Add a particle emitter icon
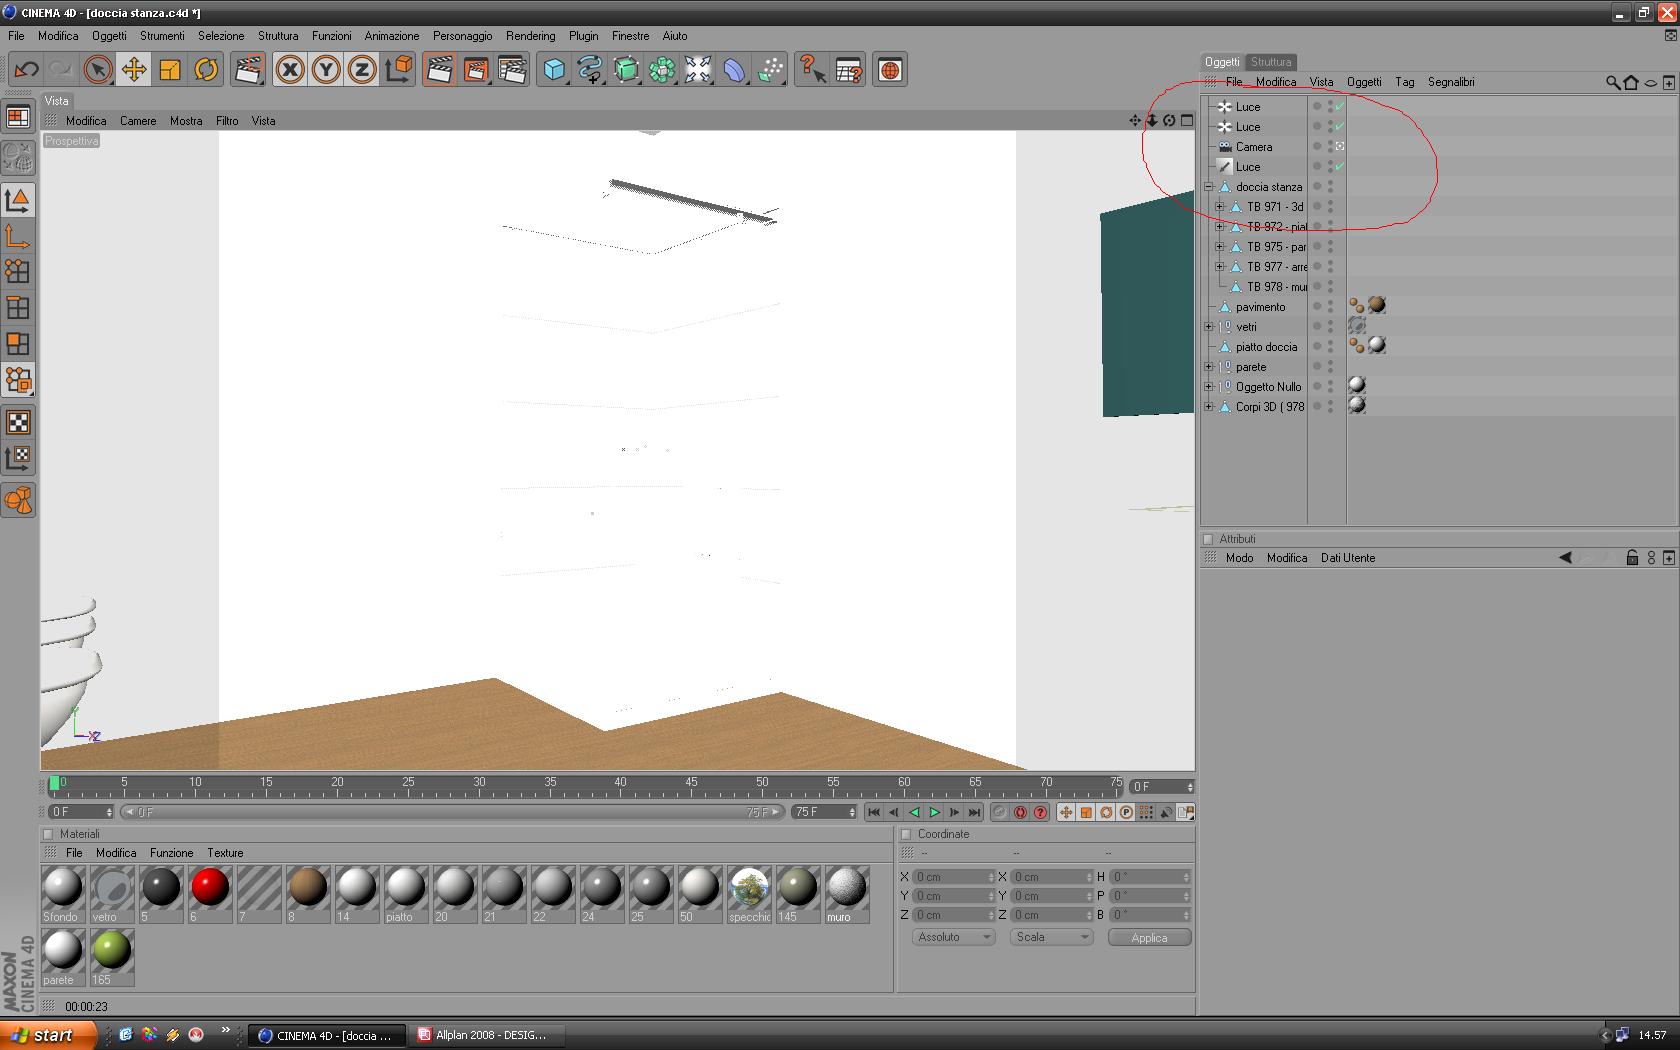This screenshot has height=1050, width=1680. point(770,70)
